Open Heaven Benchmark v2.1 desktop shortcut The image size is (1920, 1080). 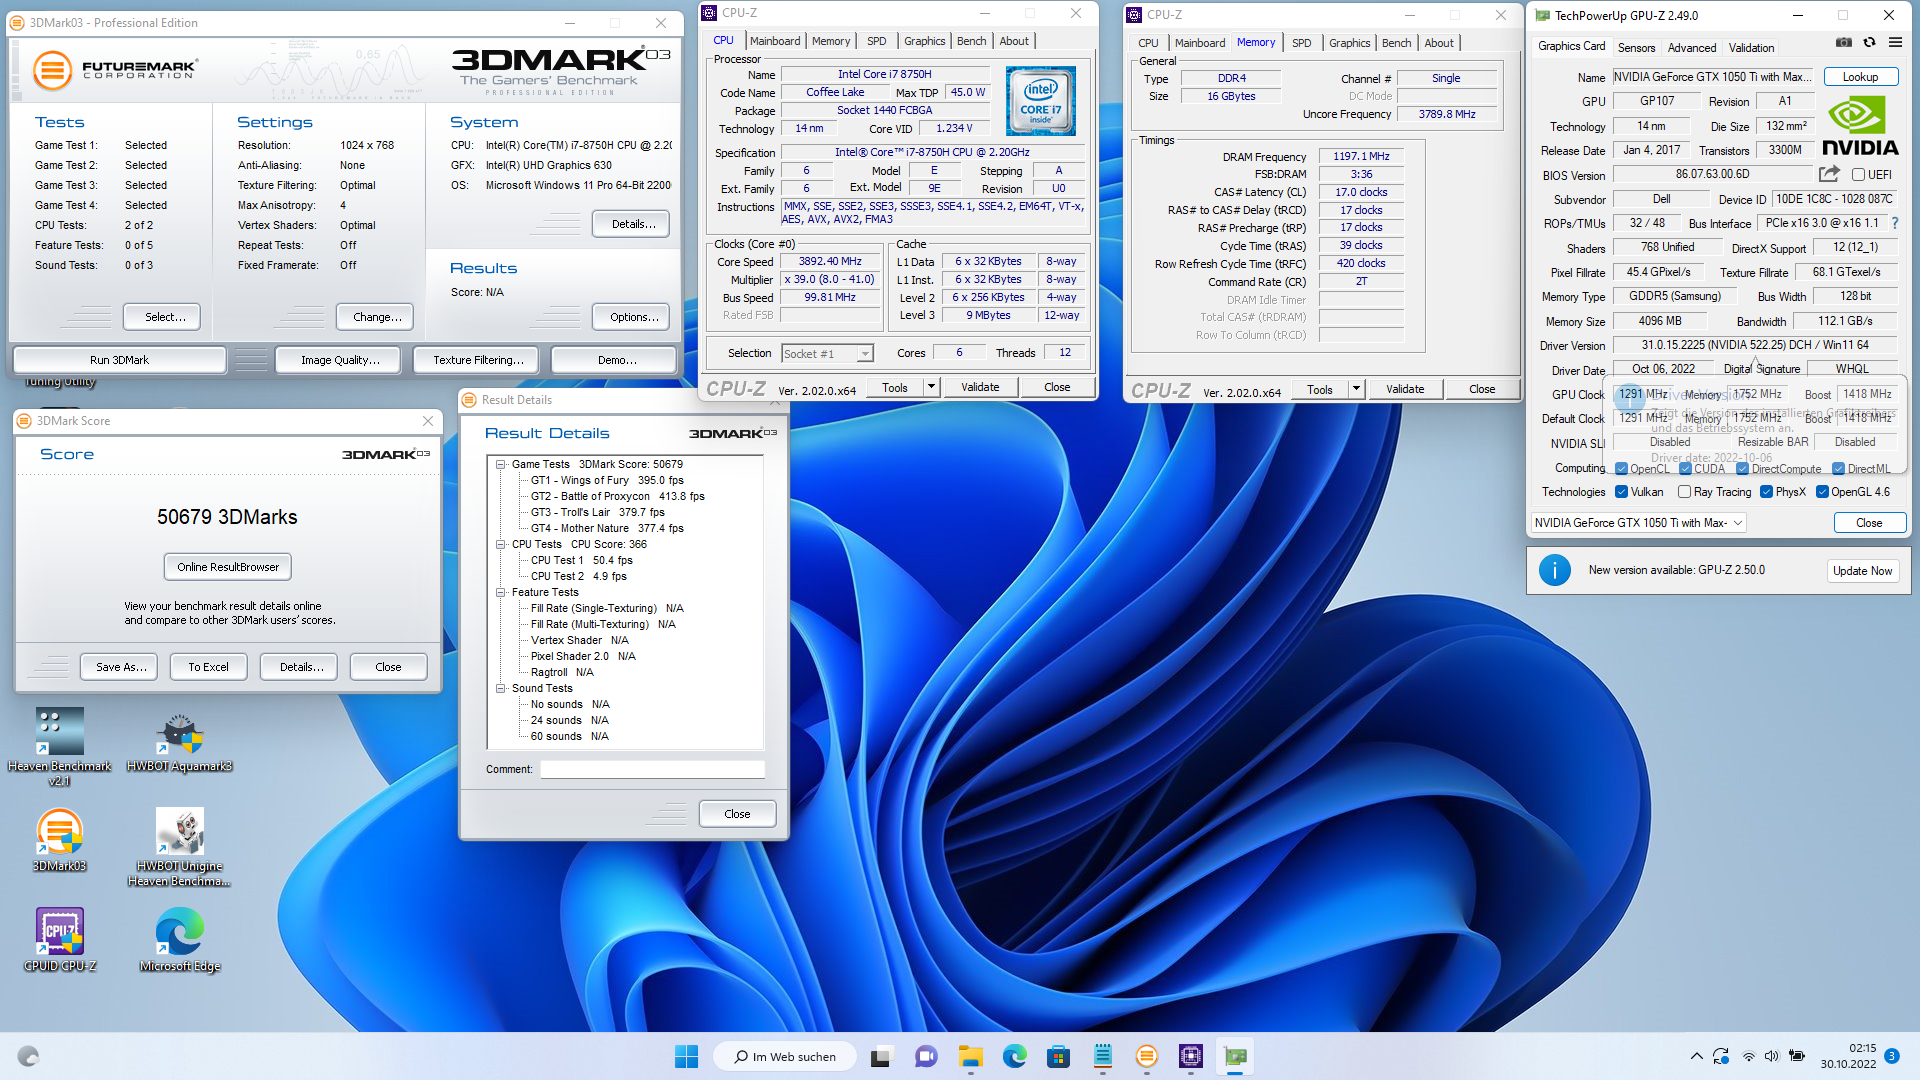pyautogui.click(x=60, y=747)
